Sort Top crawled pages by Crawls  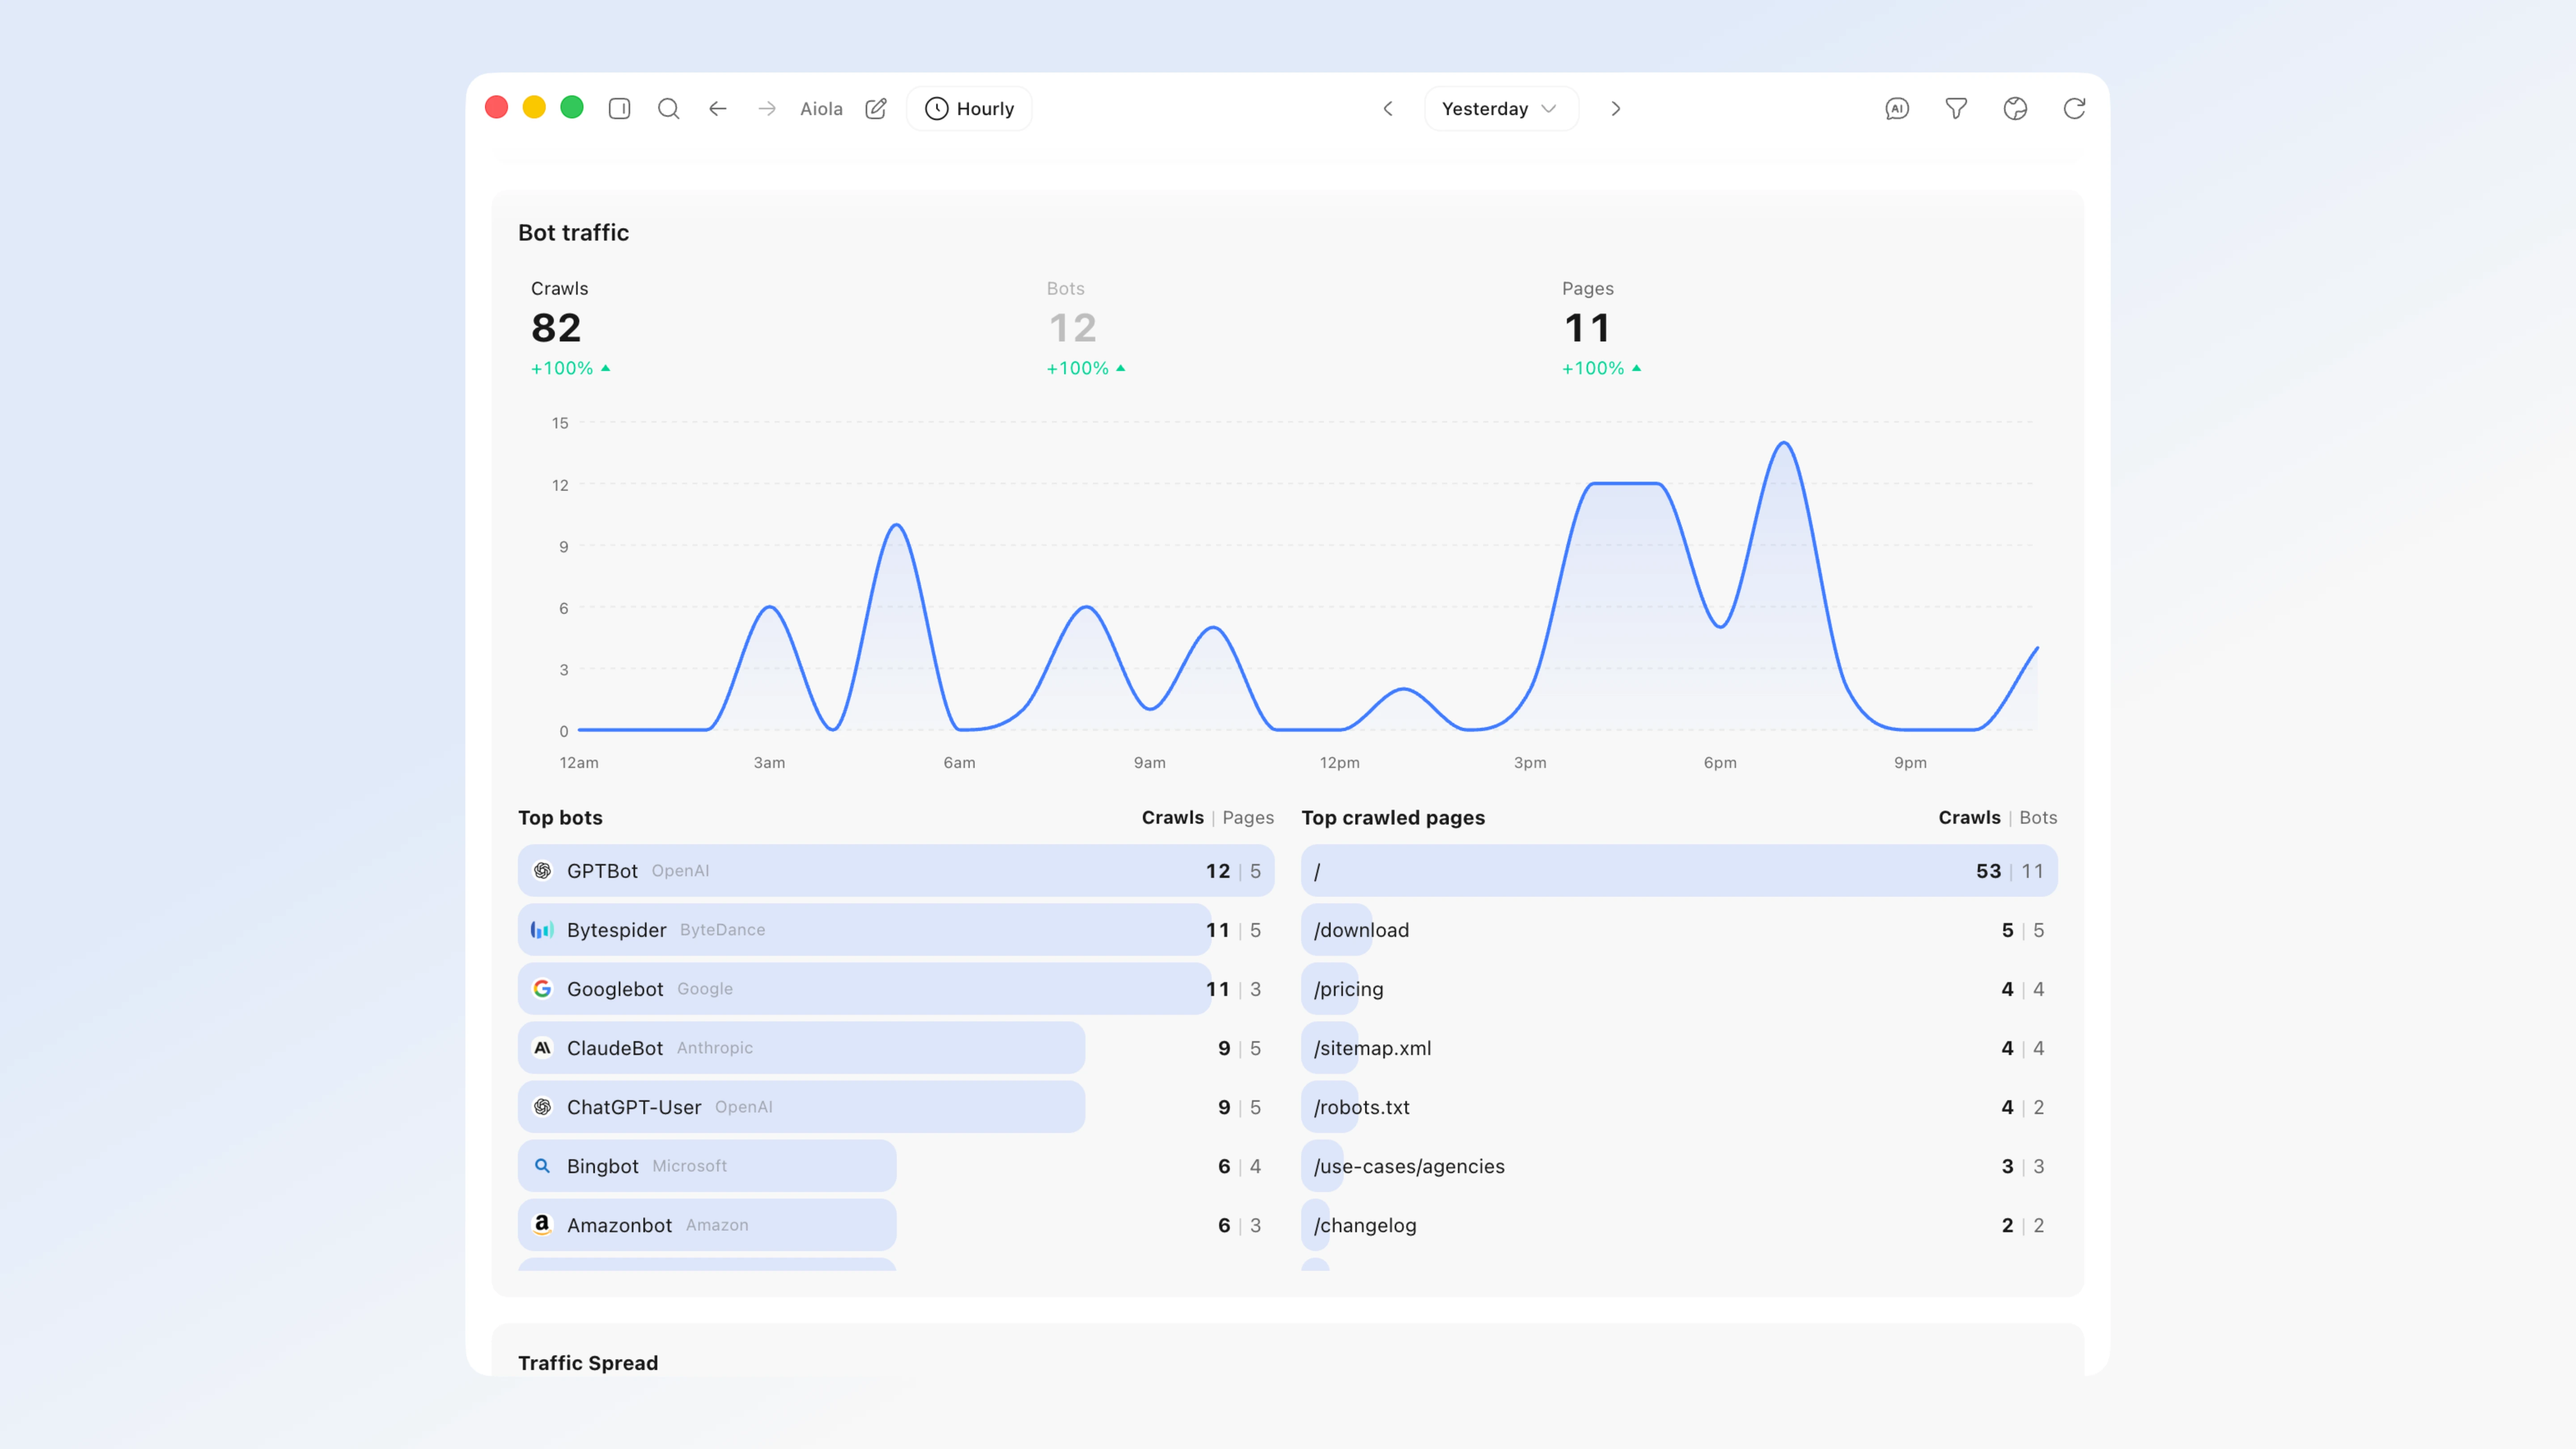[x=1969, y=817]
